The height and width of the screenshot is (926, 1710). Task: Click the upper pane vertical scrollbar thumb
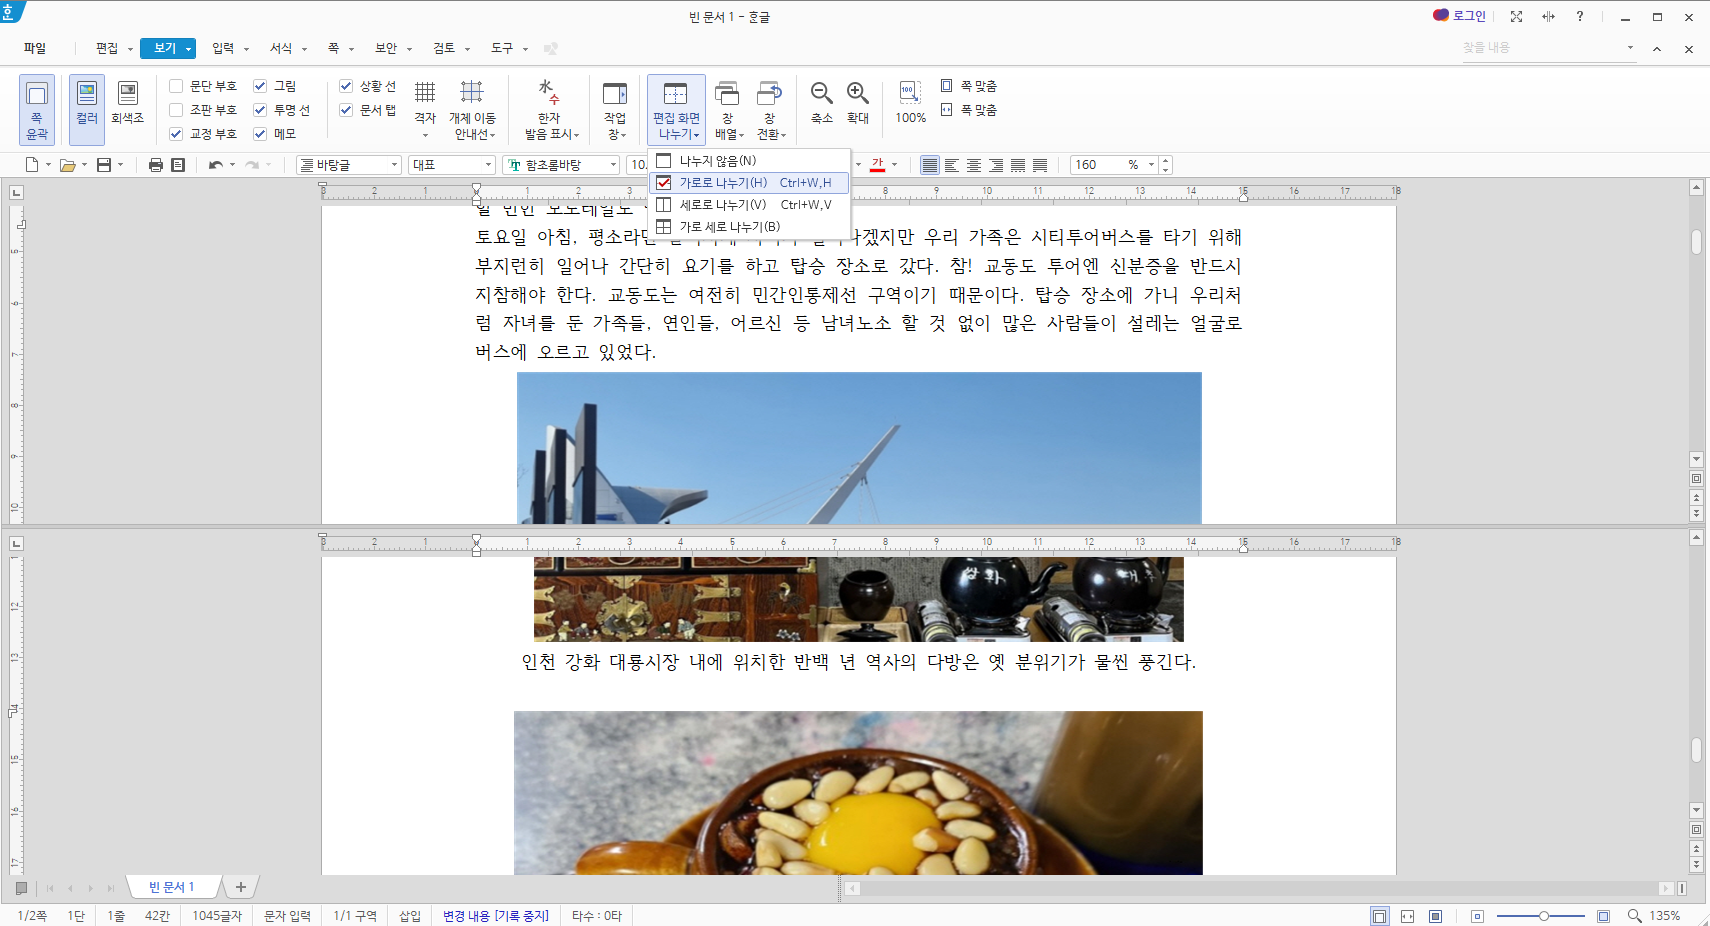(x=1696, y=241)
